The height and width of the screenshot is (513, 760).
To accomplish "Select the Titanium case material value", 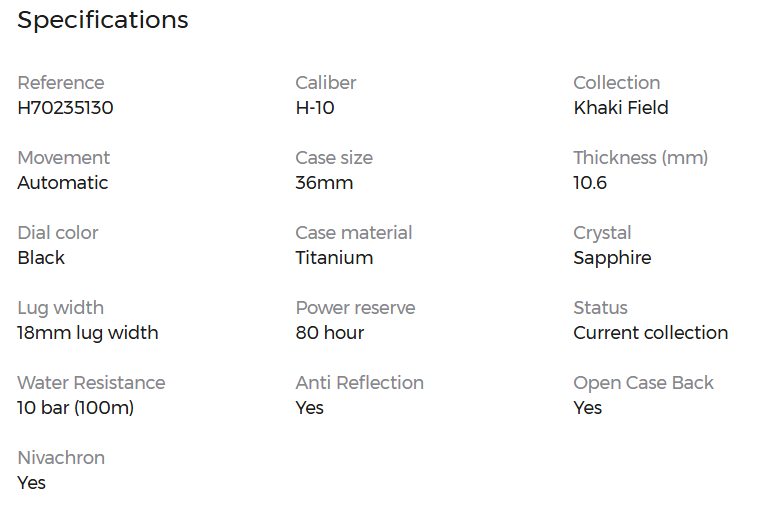I will point(334,257).
